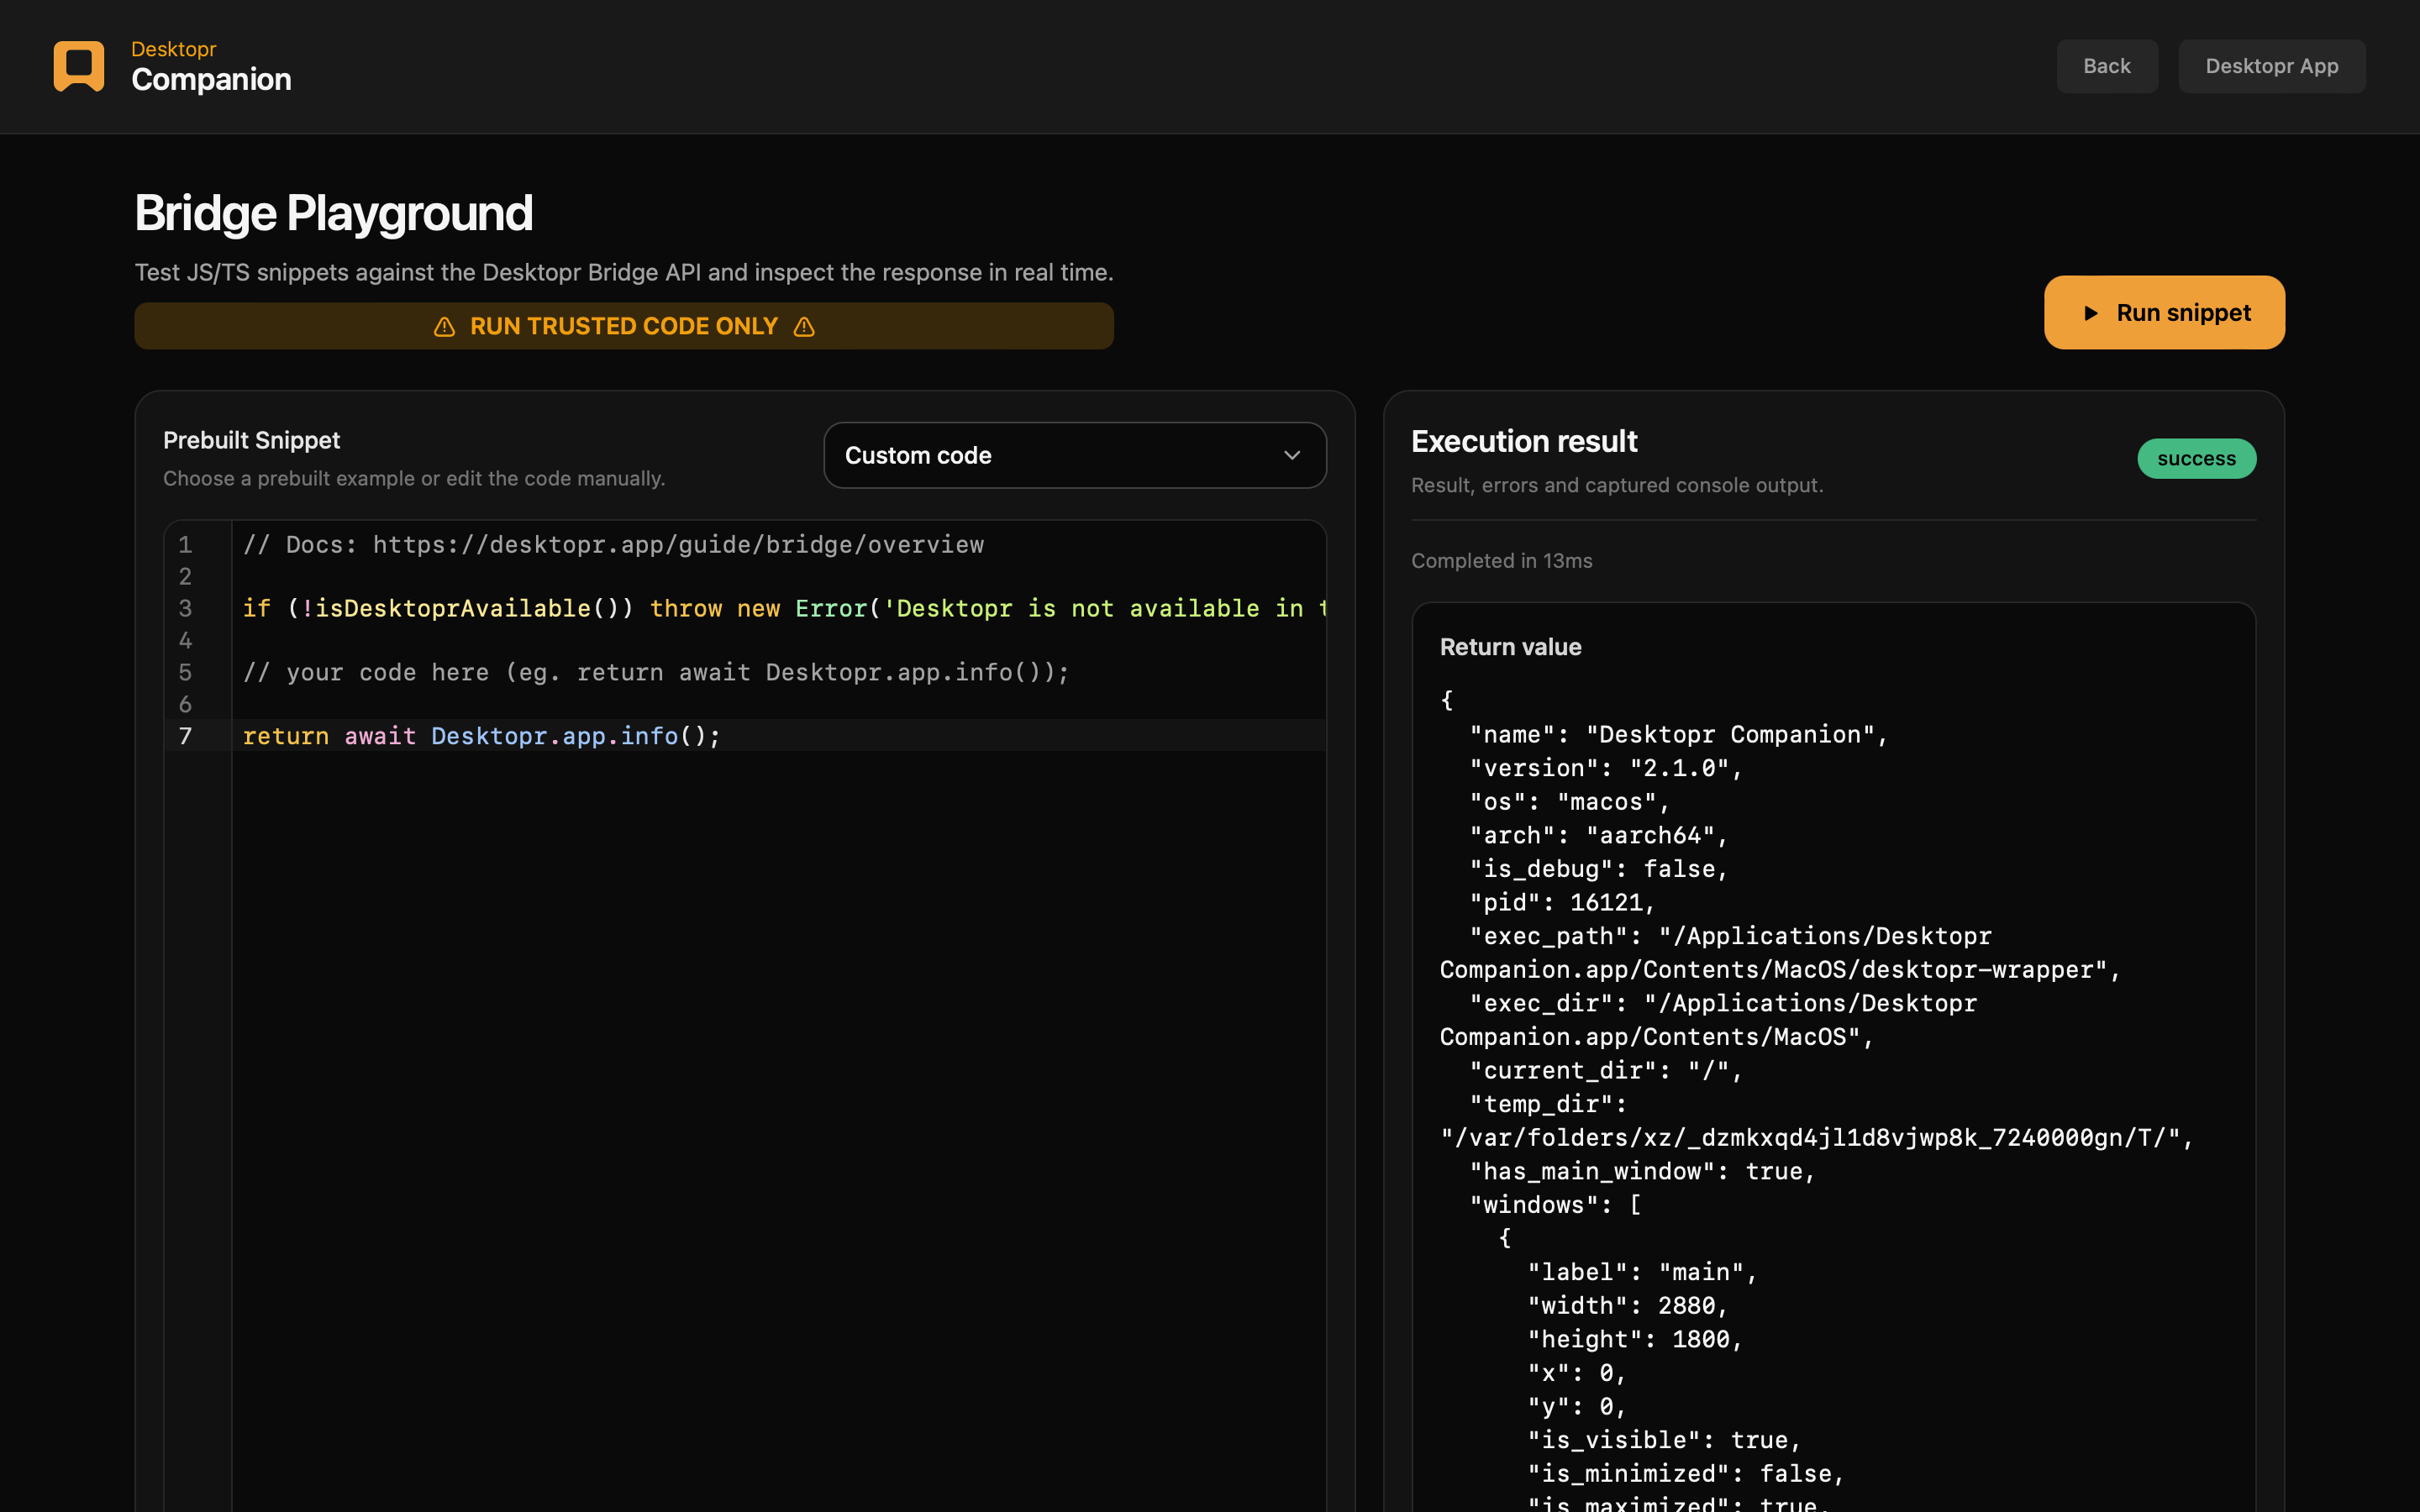Click the "width": 2880 line
The image size is (2420, 1512).
point(1627,1306)
